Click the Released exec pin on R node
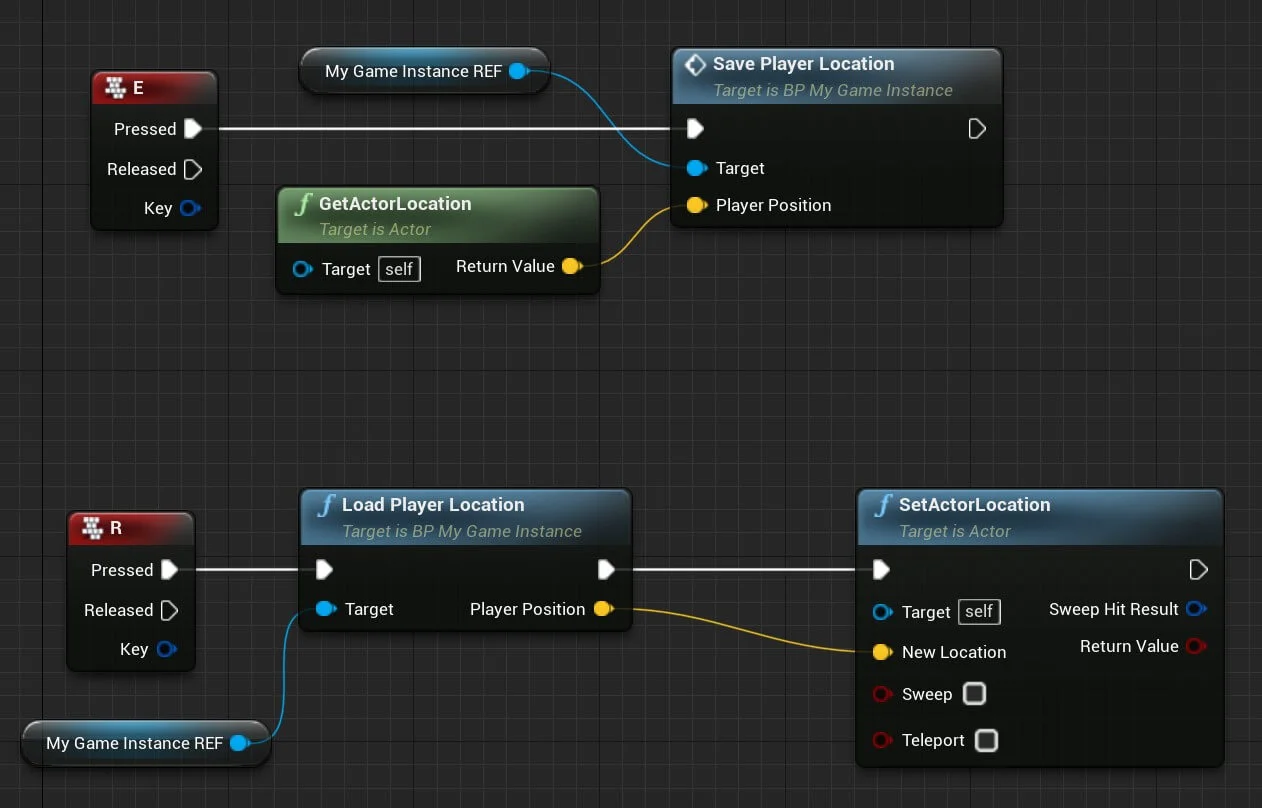1262x808 pixels. 170,610
